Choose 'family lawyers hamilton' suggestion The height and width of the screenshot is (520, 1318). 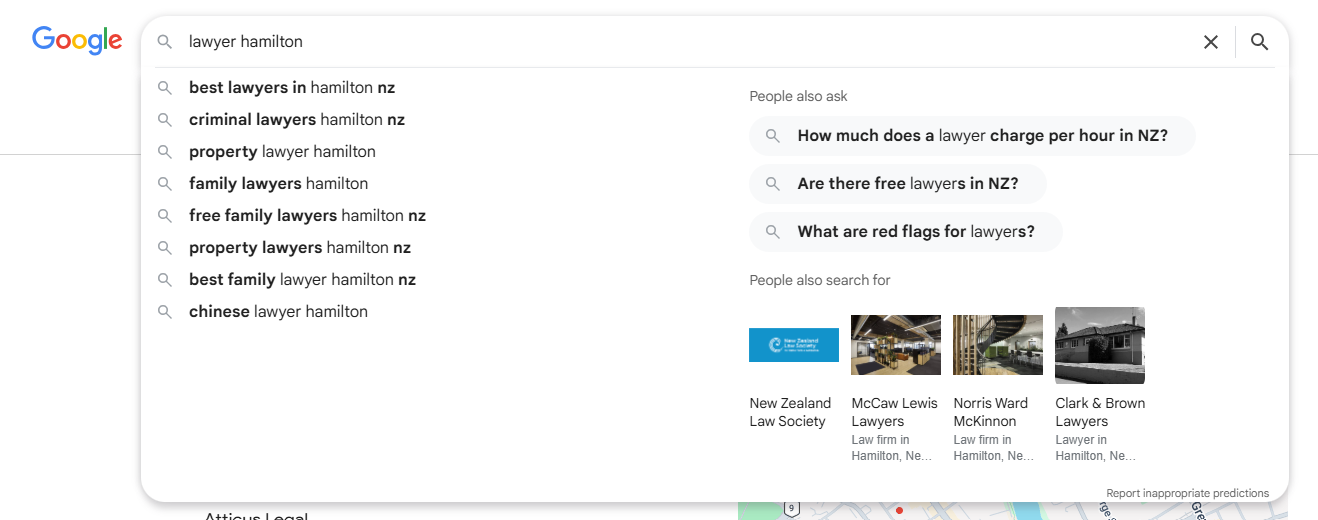tap(278, 184)
